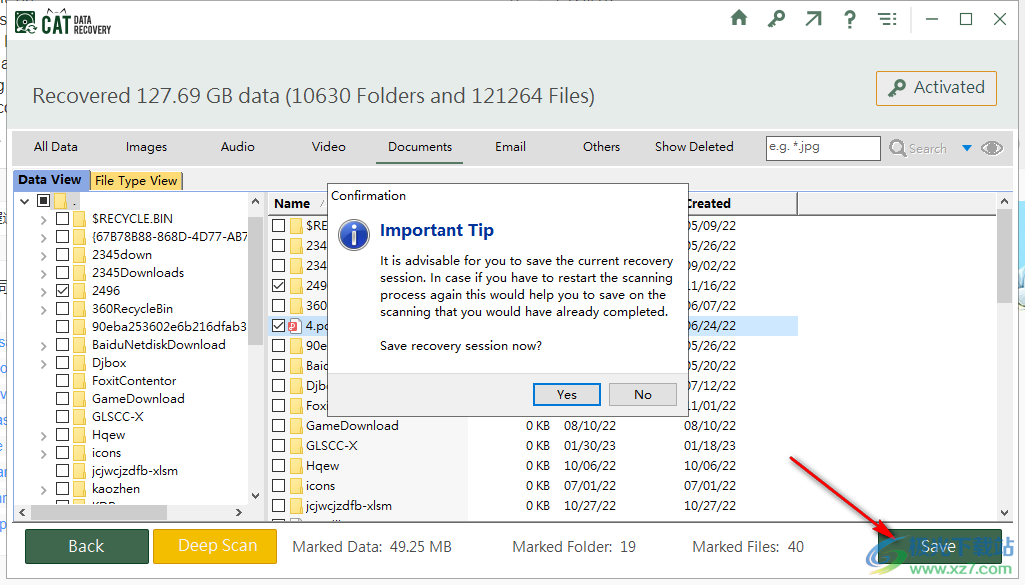Click the FoxitContentor folder icon in tree
This screenshot has height=585, width=1025.
tap(80, 380)
